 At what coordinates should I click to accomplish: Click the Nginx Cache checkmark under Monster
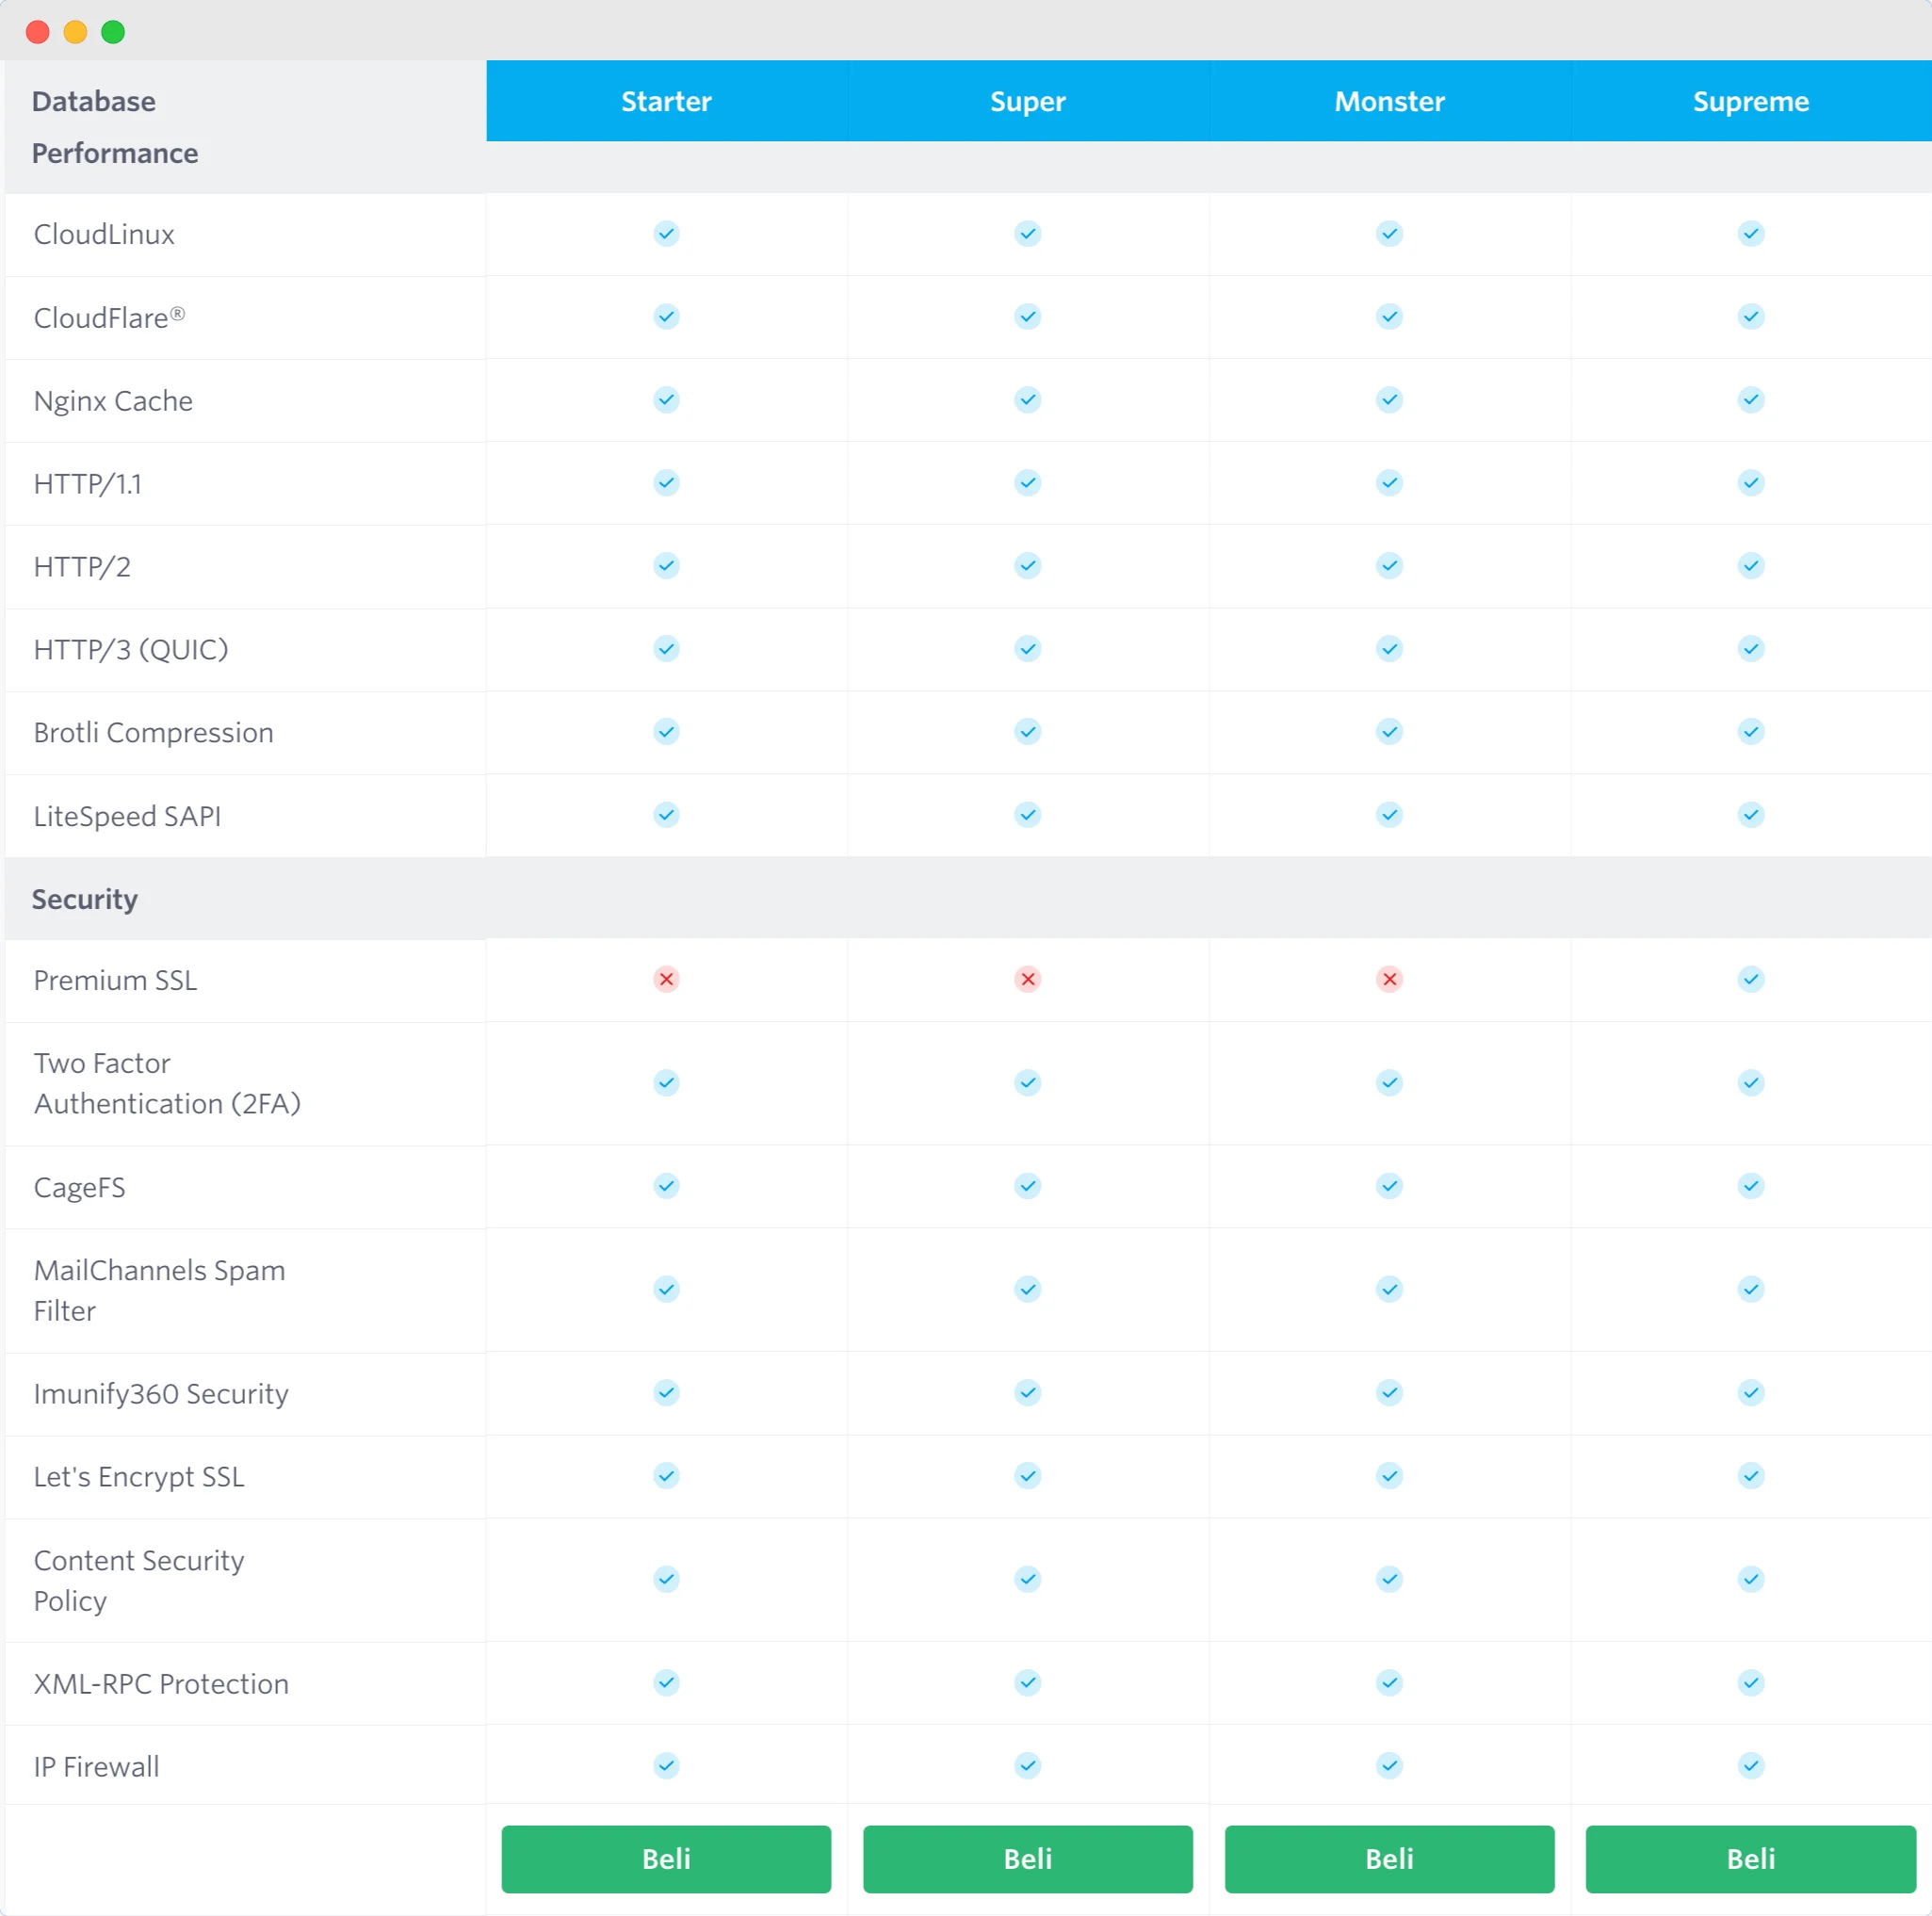(1390, 400)
